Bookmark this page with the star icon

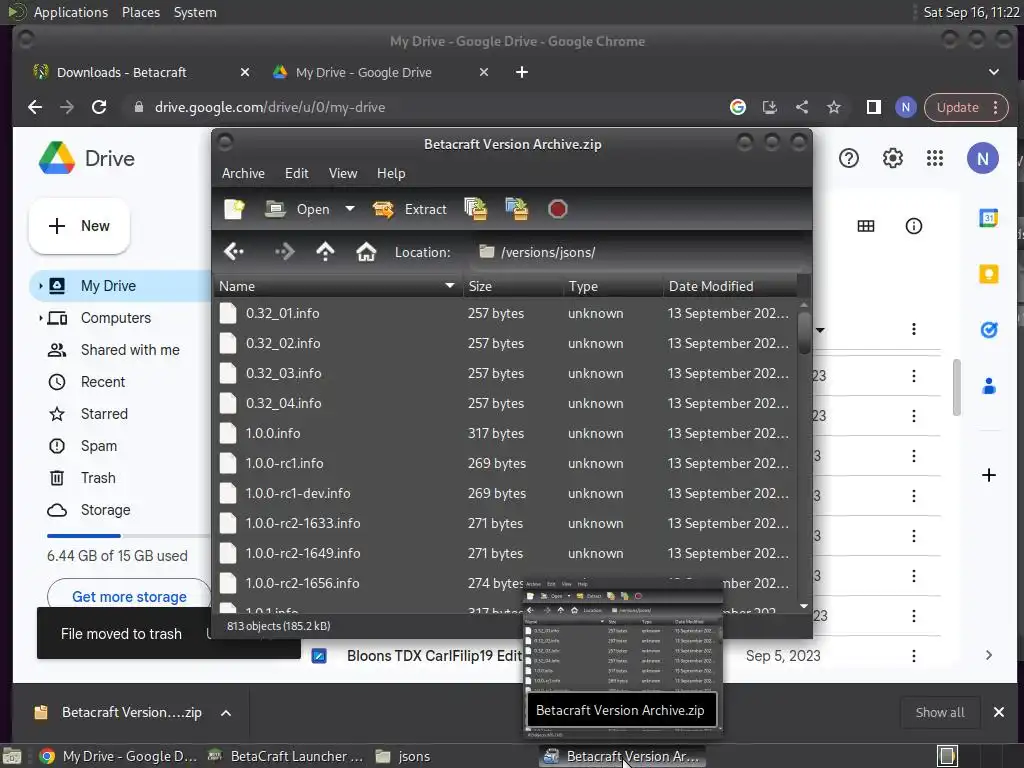(x=834, y=107)
